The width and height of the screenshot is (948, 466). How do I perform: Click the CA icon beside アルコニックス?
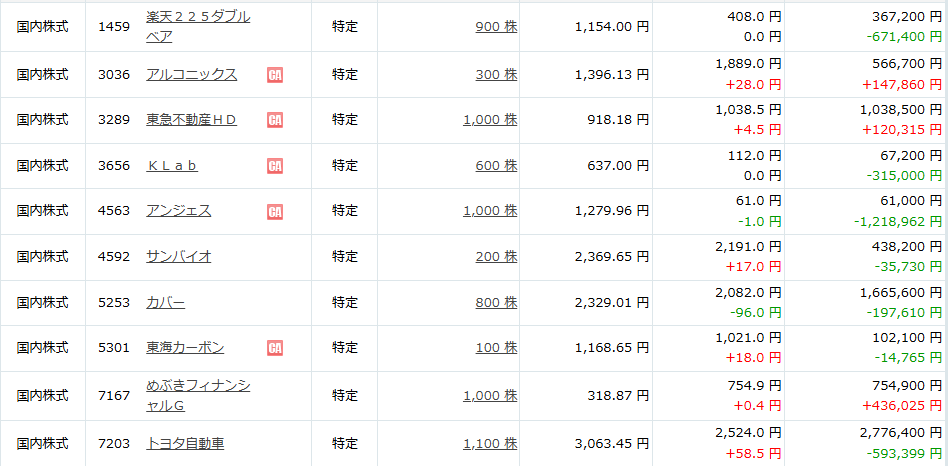click(x=274, y=75)
